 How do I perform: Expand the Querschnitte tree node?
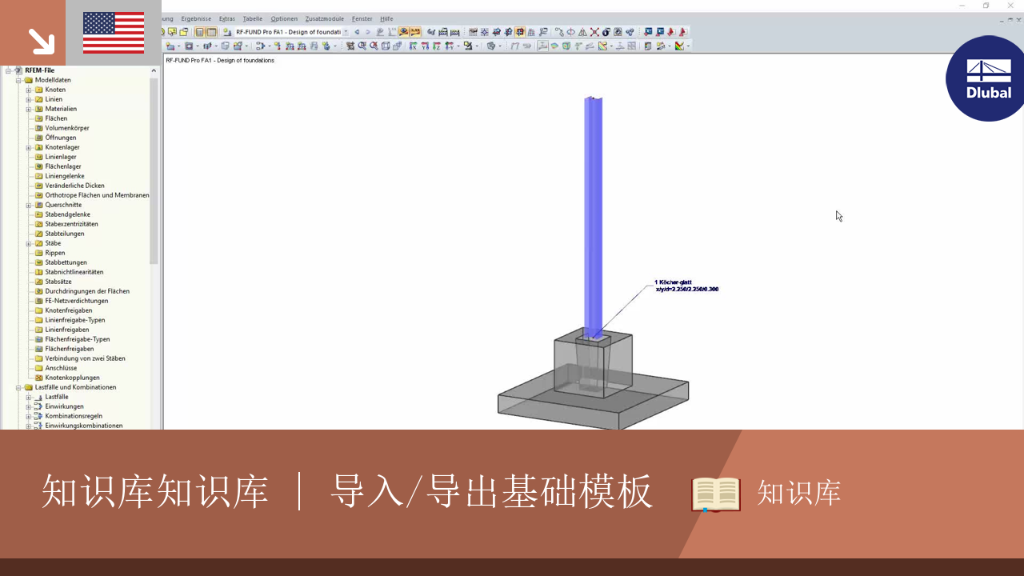(x=29, y=205)
